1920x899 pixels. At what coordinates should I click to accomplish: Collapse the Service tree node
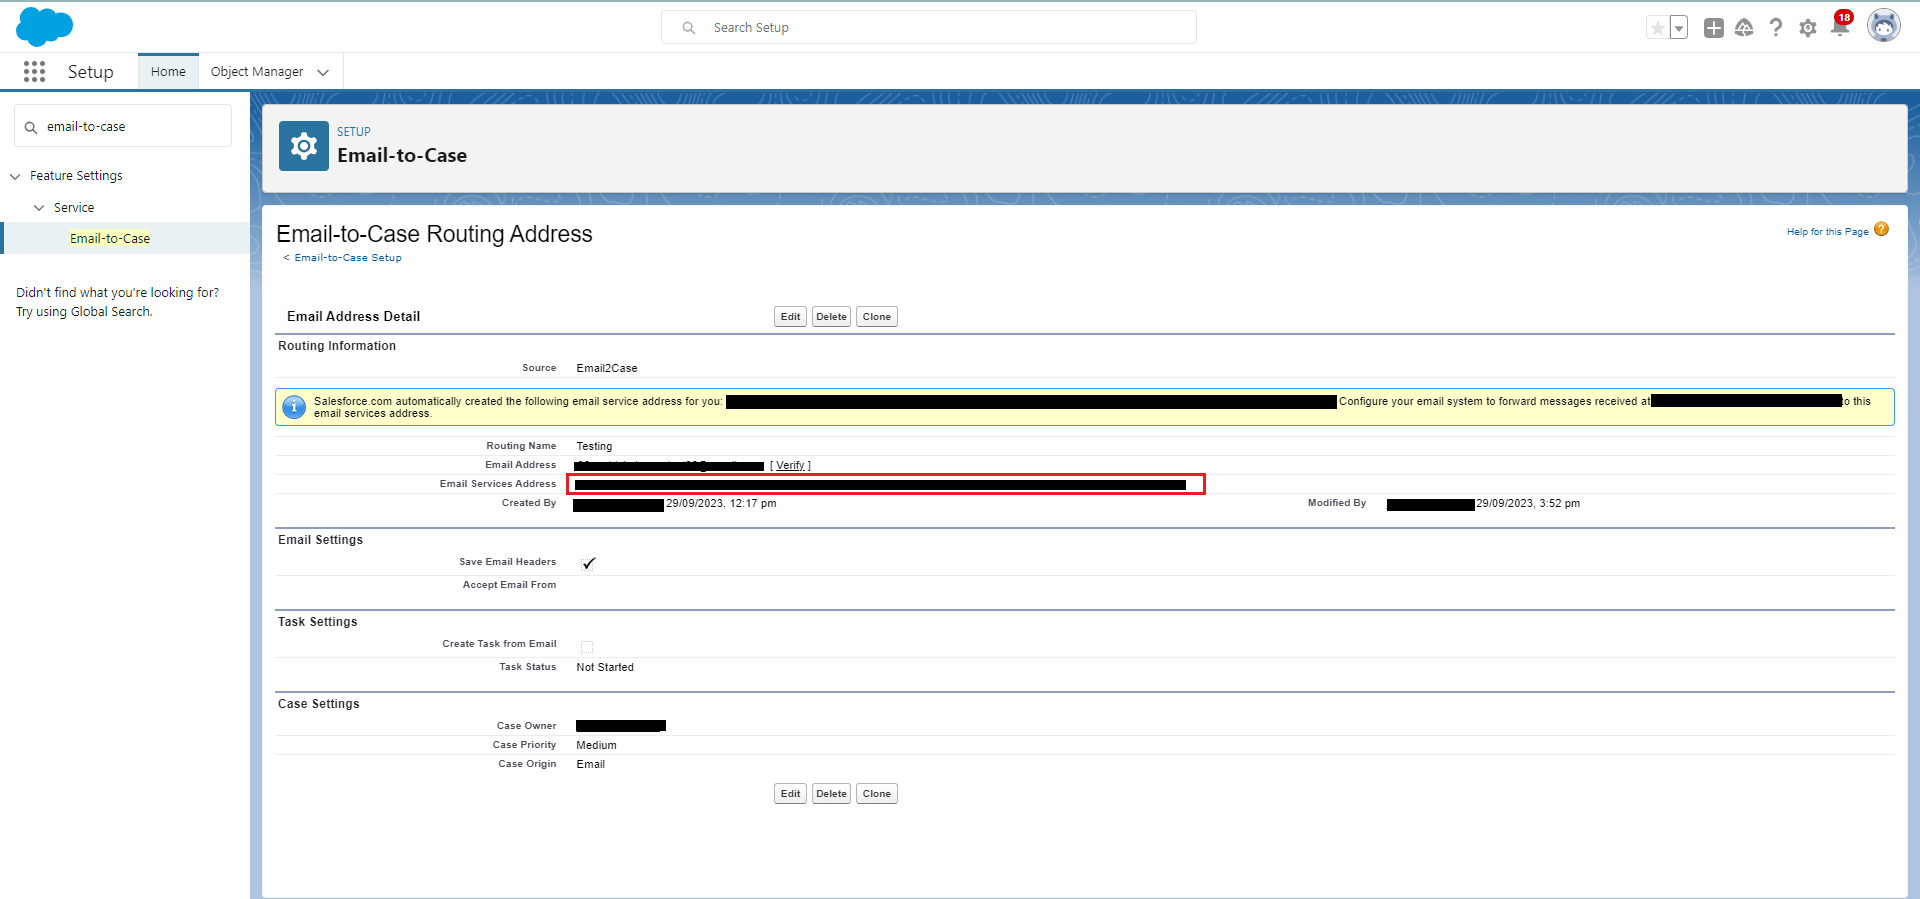pyautogui.click(x=39, y=208)
